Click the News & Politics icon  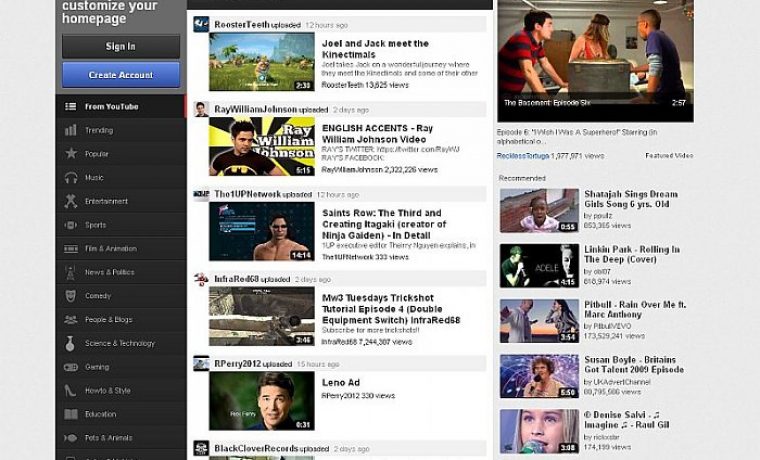(71, 272)
